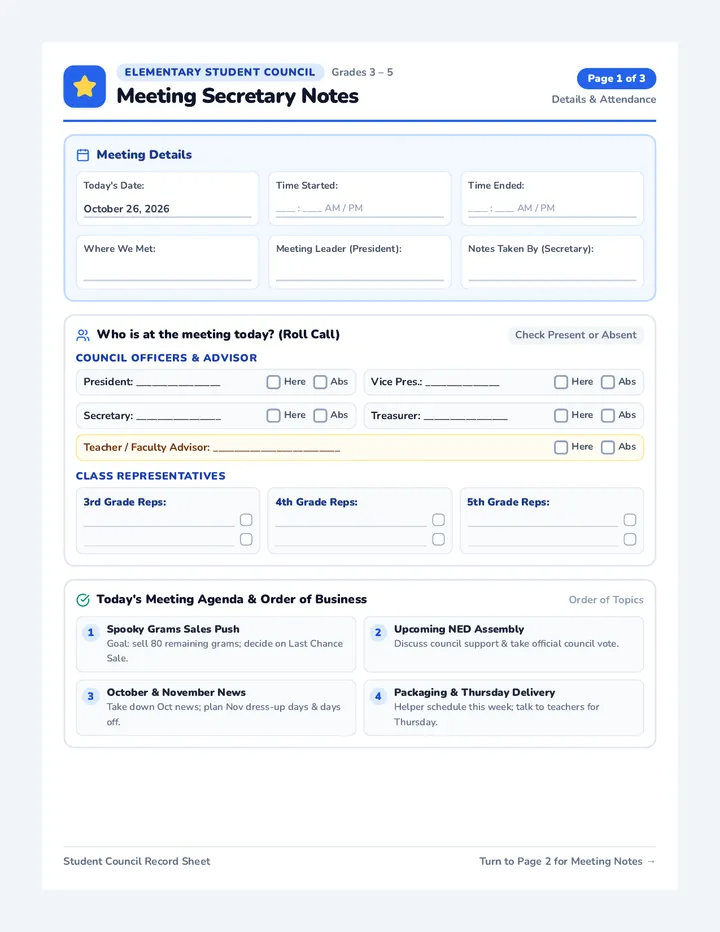Mark the Treasurer as Abs

coord(608,415)
